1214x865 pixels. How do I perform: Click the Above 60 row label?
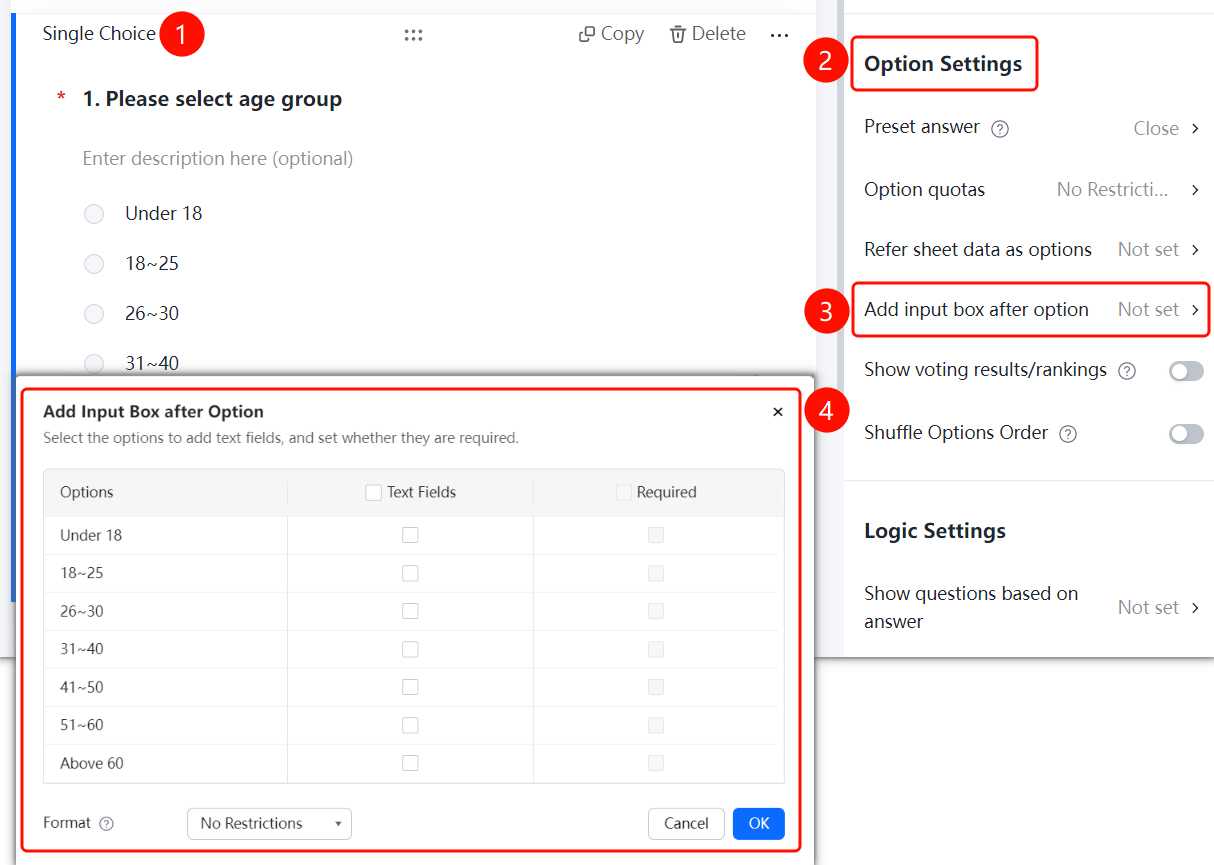(x=92, y=763)
